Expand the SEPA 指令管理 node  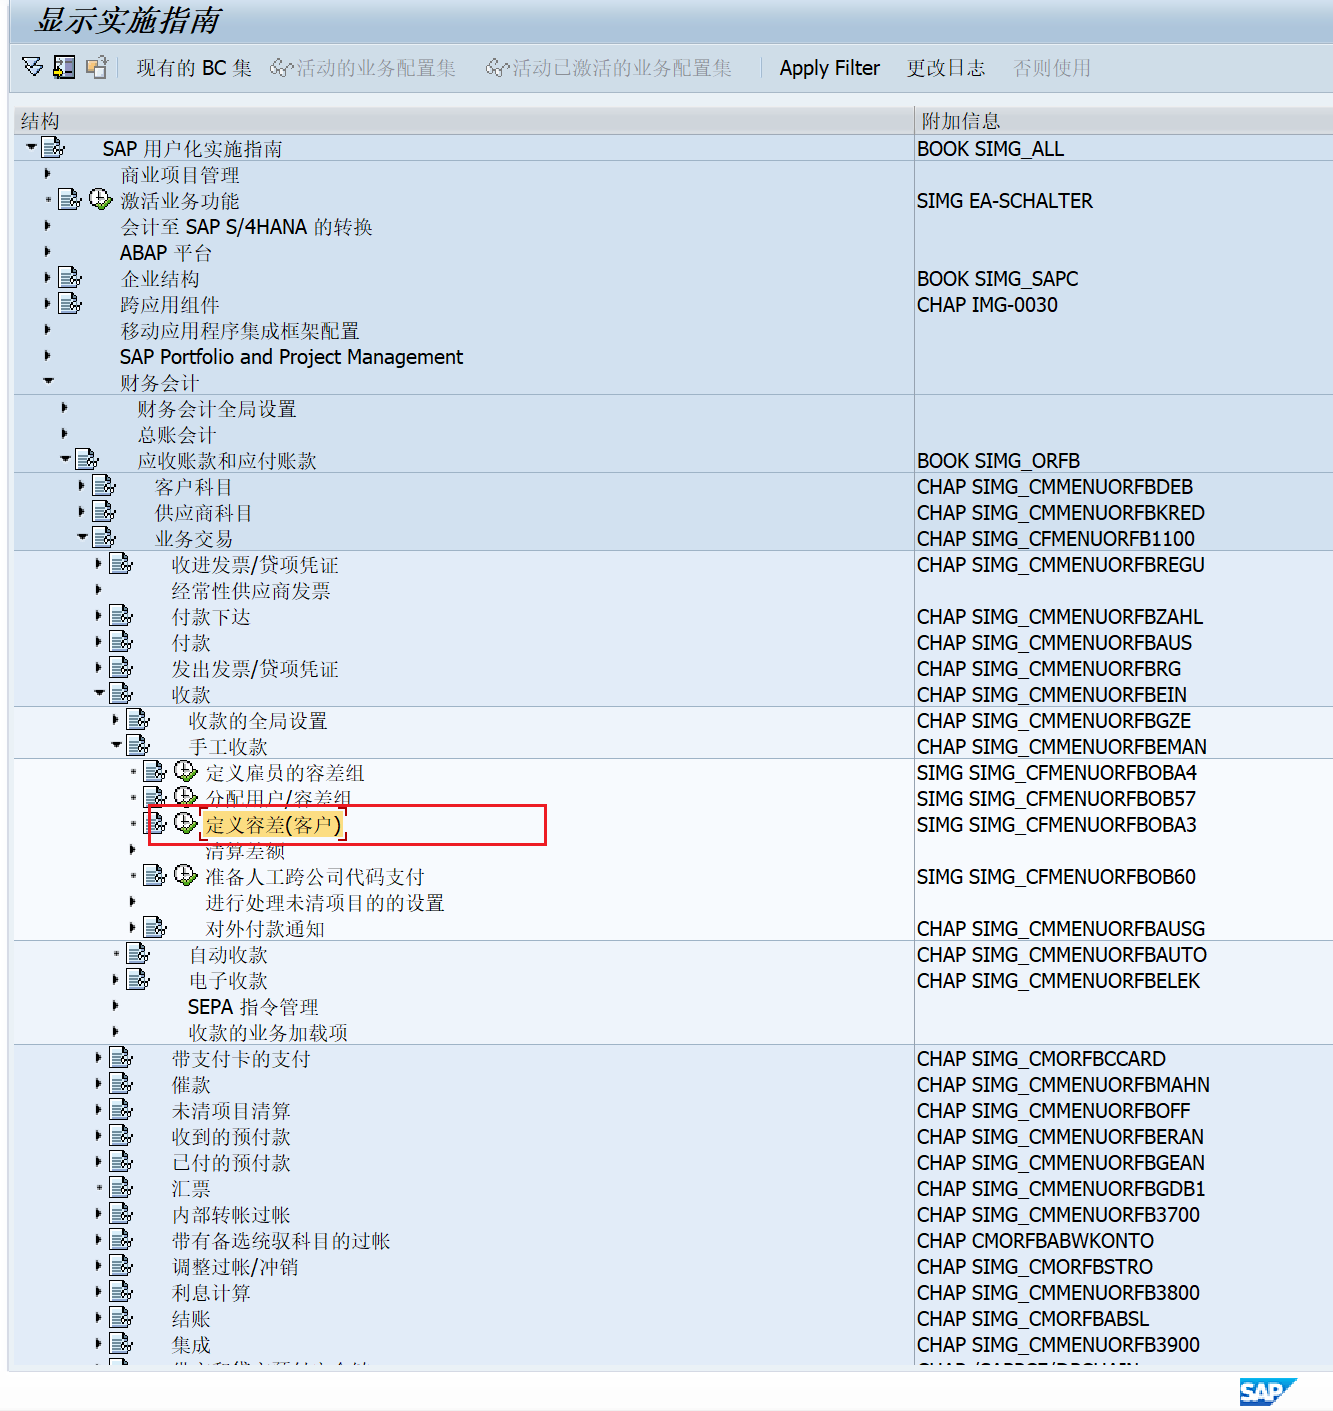115,1006
